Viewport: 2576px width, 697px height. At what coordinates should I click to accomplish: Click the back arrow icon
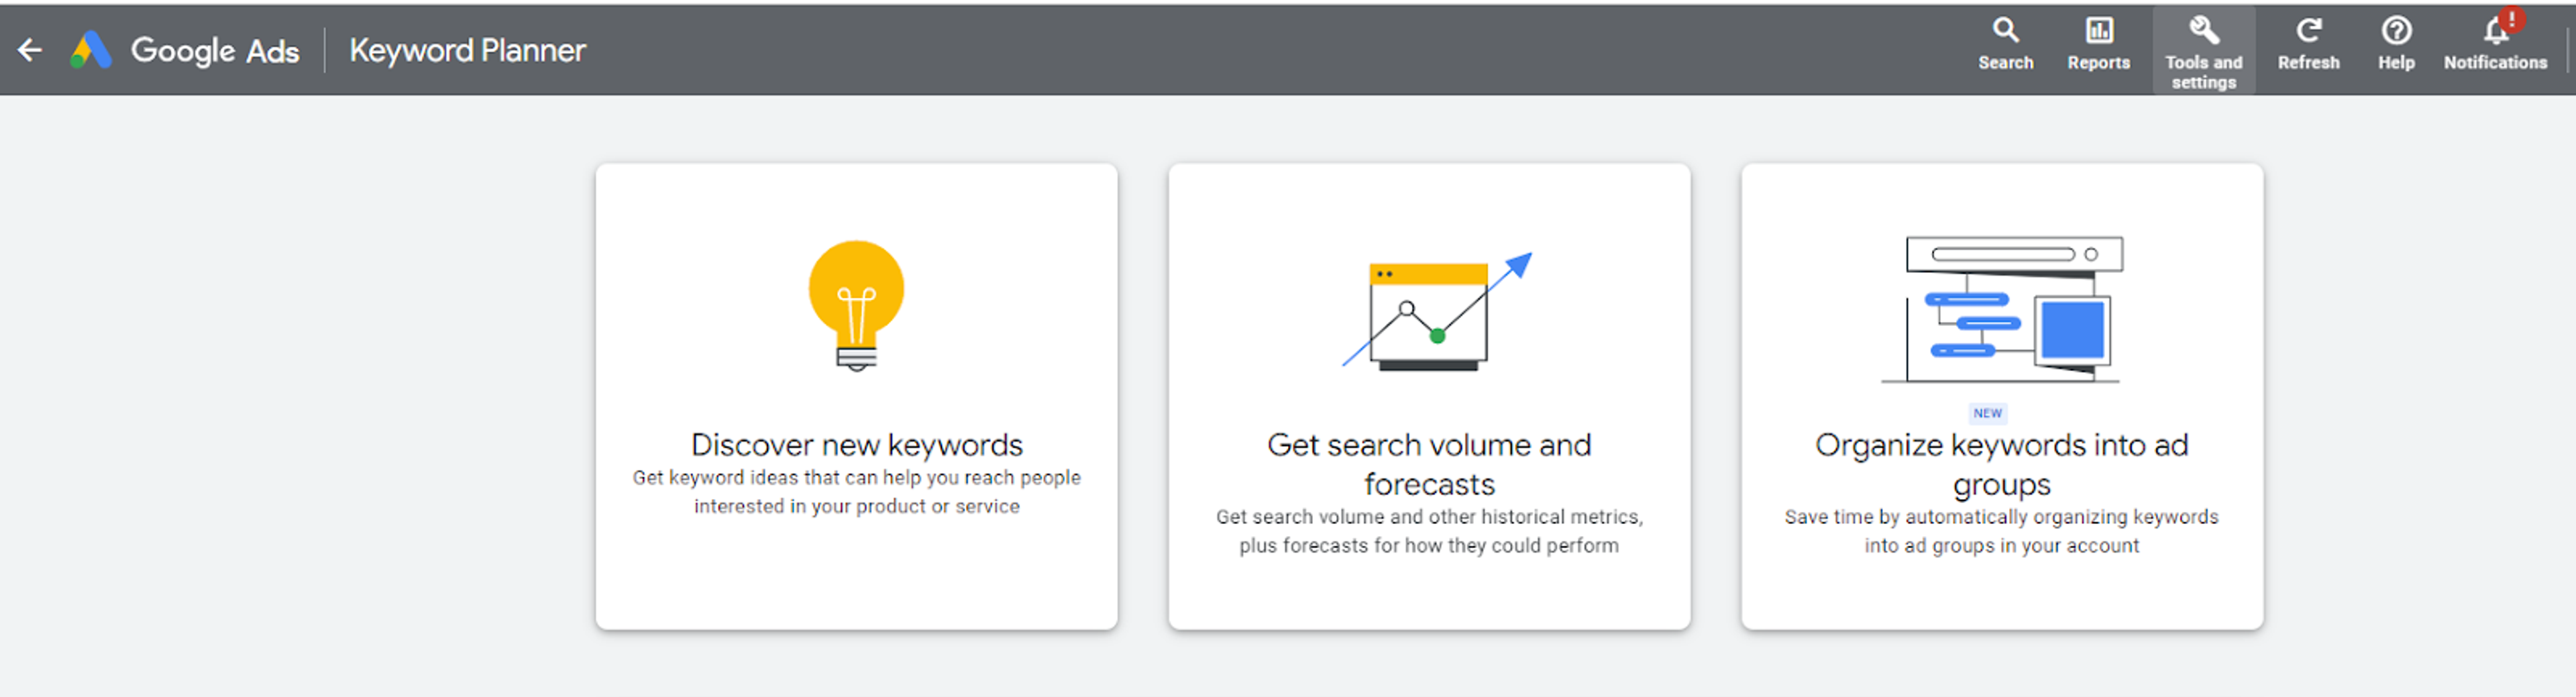tap(30, 50)
